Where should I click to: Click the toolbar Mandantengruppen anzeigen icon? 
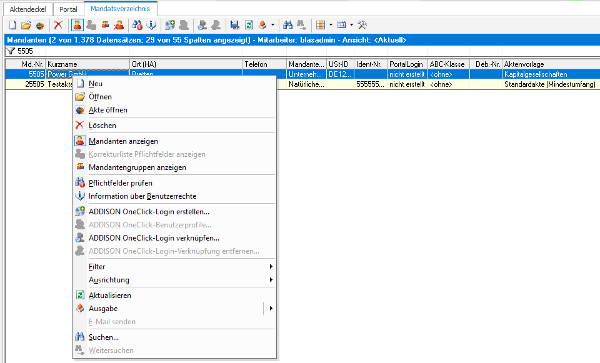(x=105, y=25)
